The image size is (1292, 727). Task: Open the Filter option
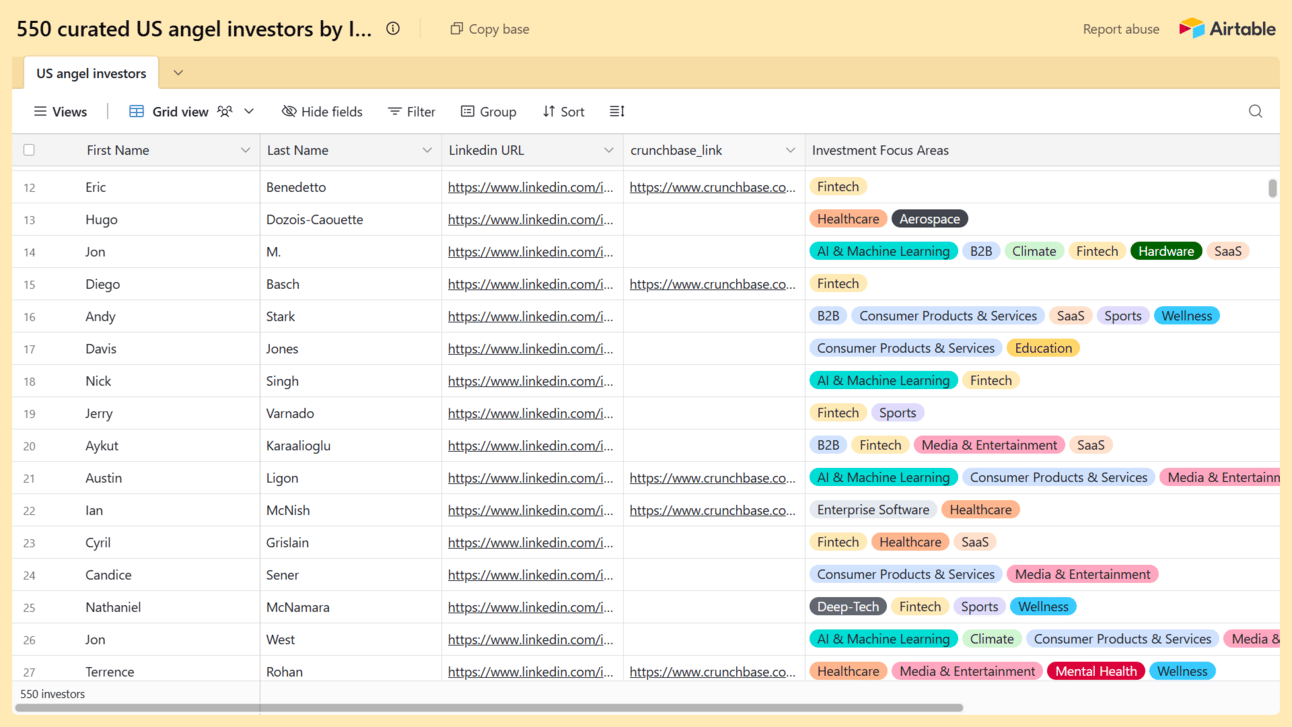[411, 111]
